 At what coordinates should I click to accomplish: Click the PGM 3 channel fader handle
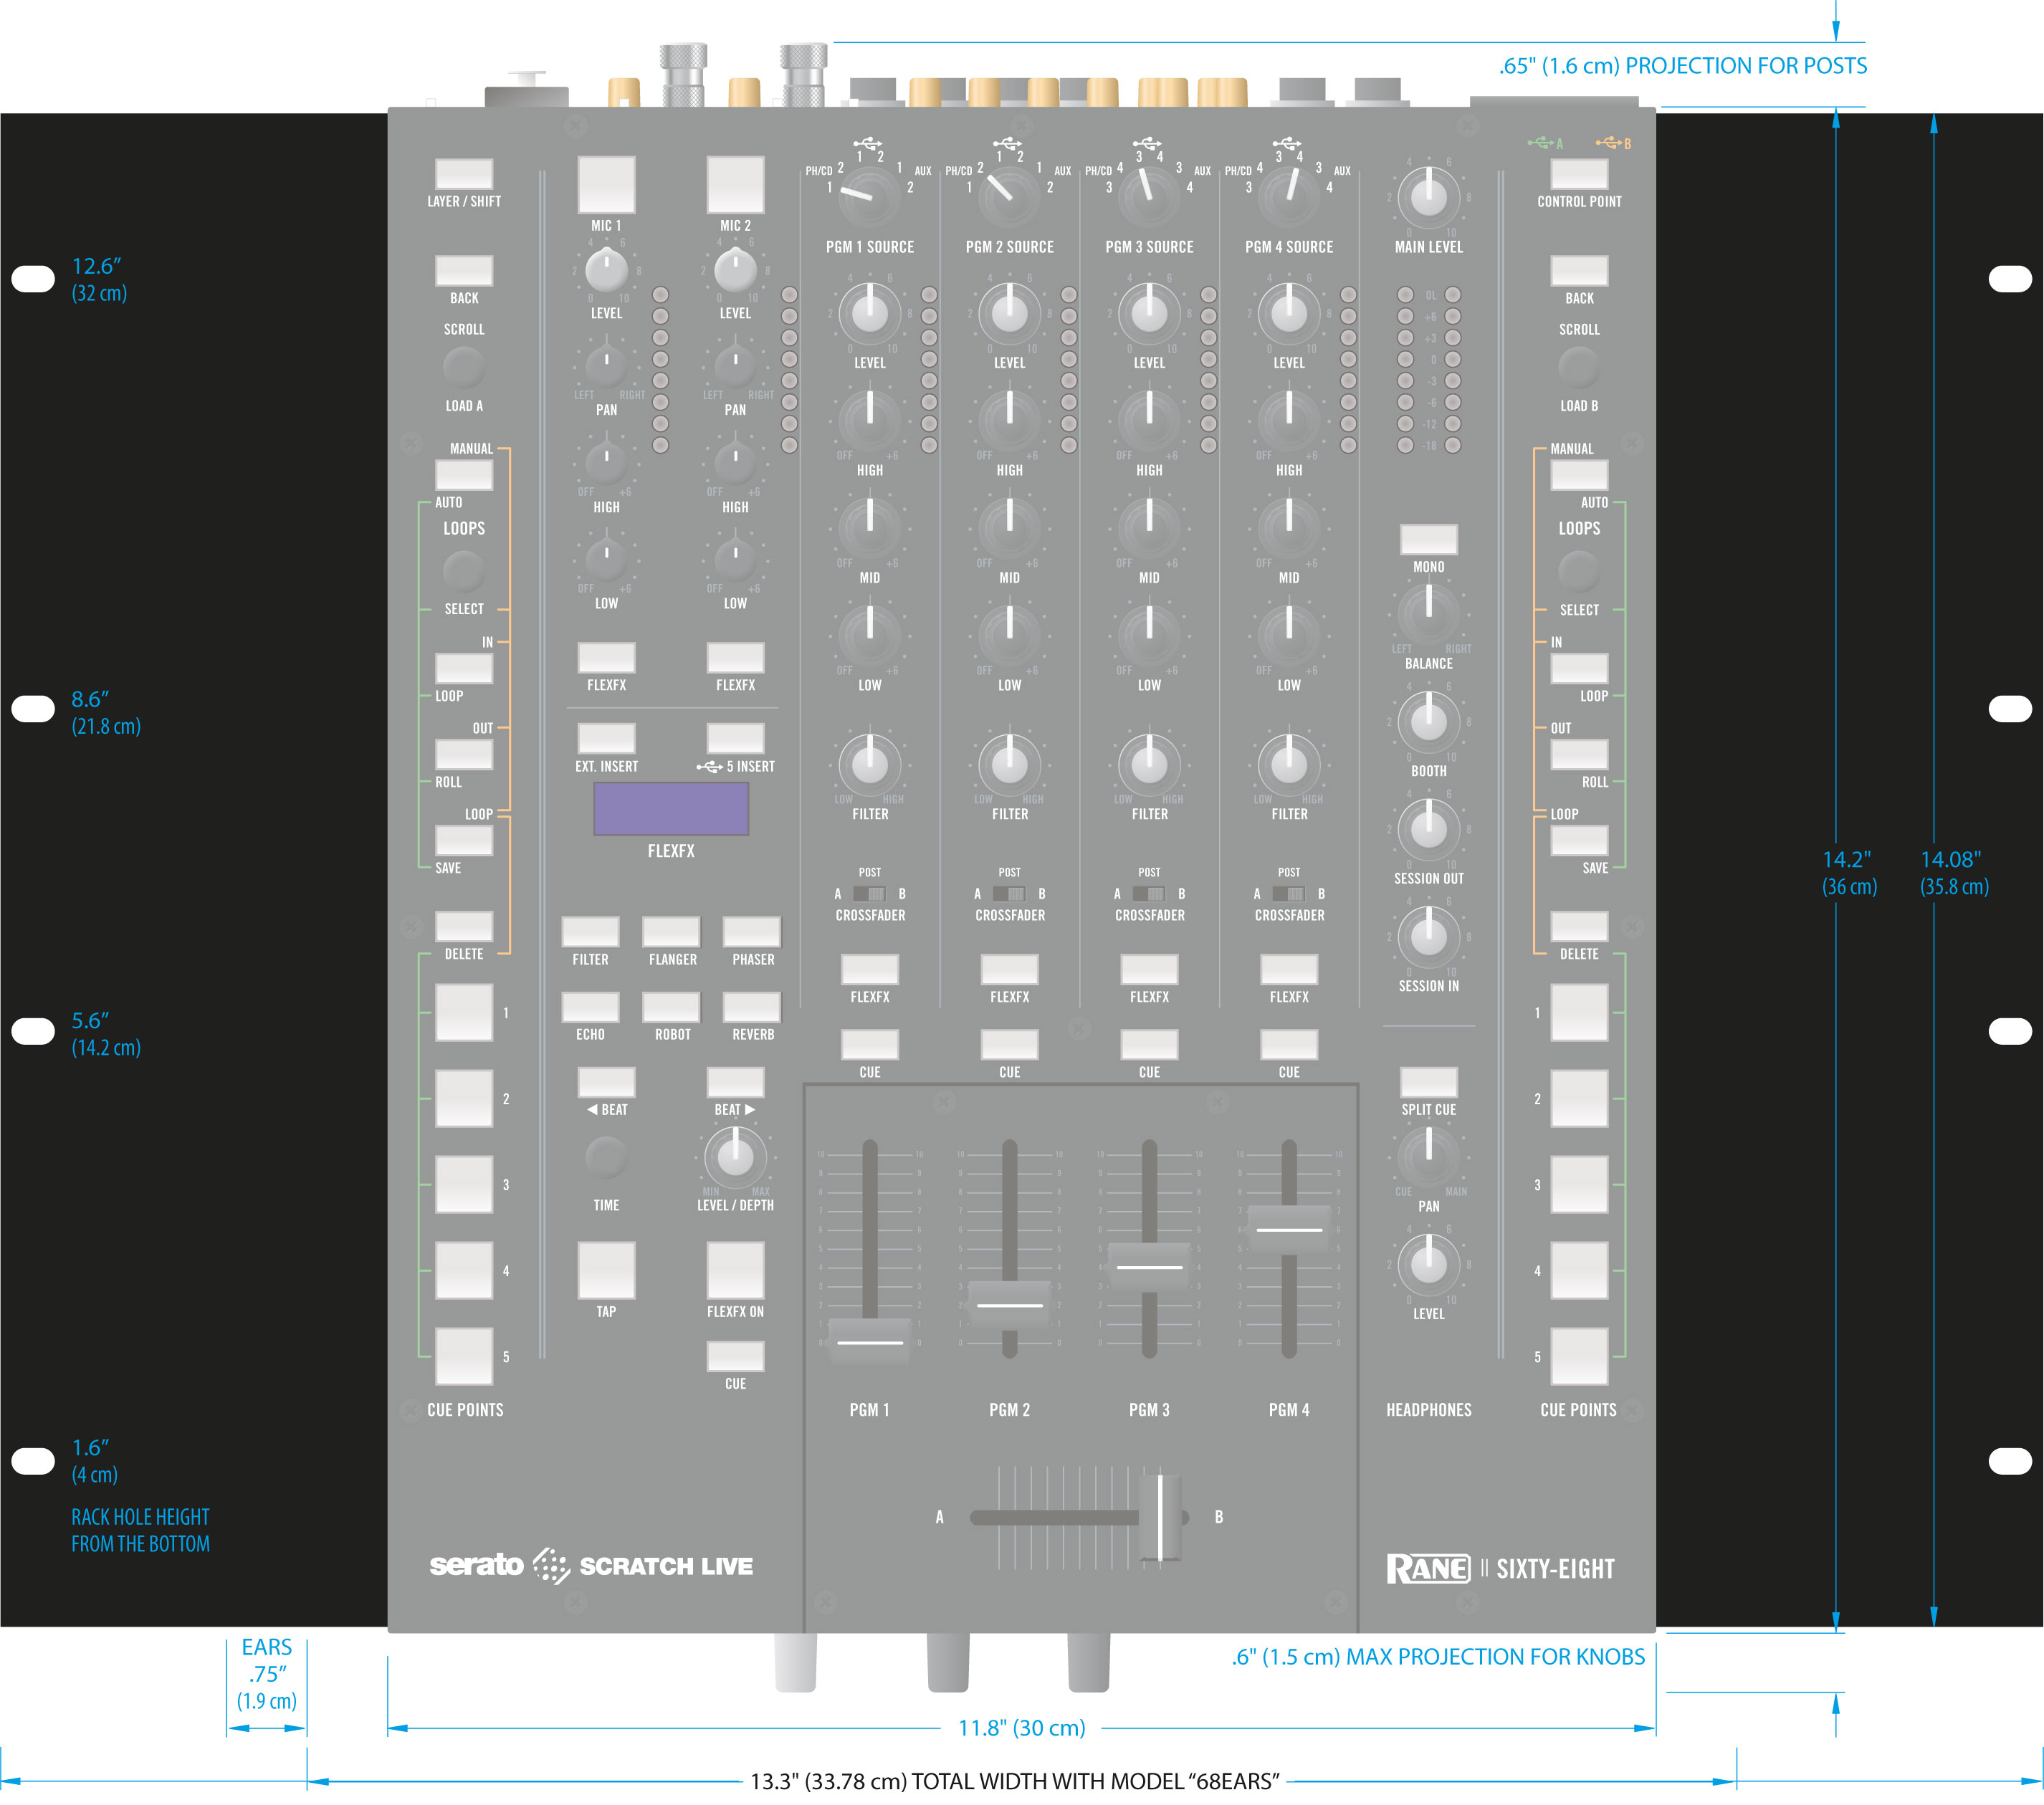1149,1267
